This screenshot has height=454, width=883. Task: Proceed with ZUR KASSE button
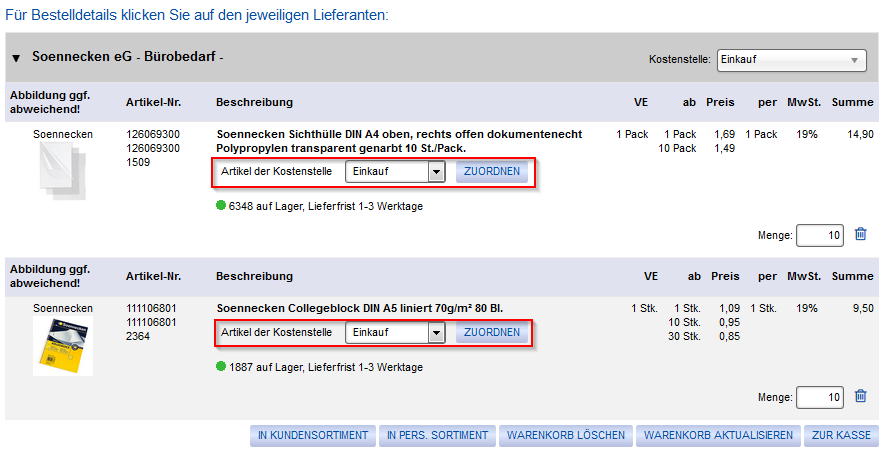click(x=841, y=435)
